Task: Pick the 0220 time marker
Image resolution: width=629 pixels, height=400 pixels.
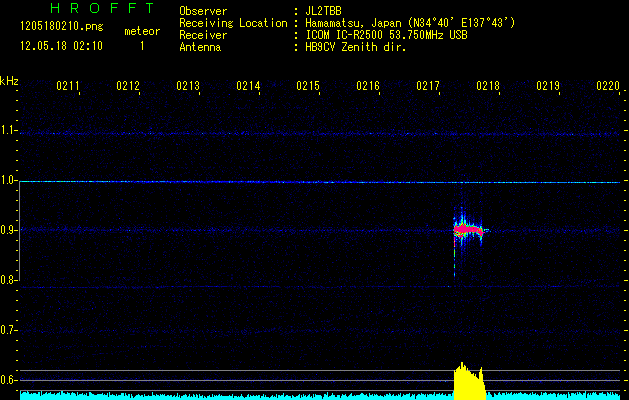Action: (x=608, y=87)
